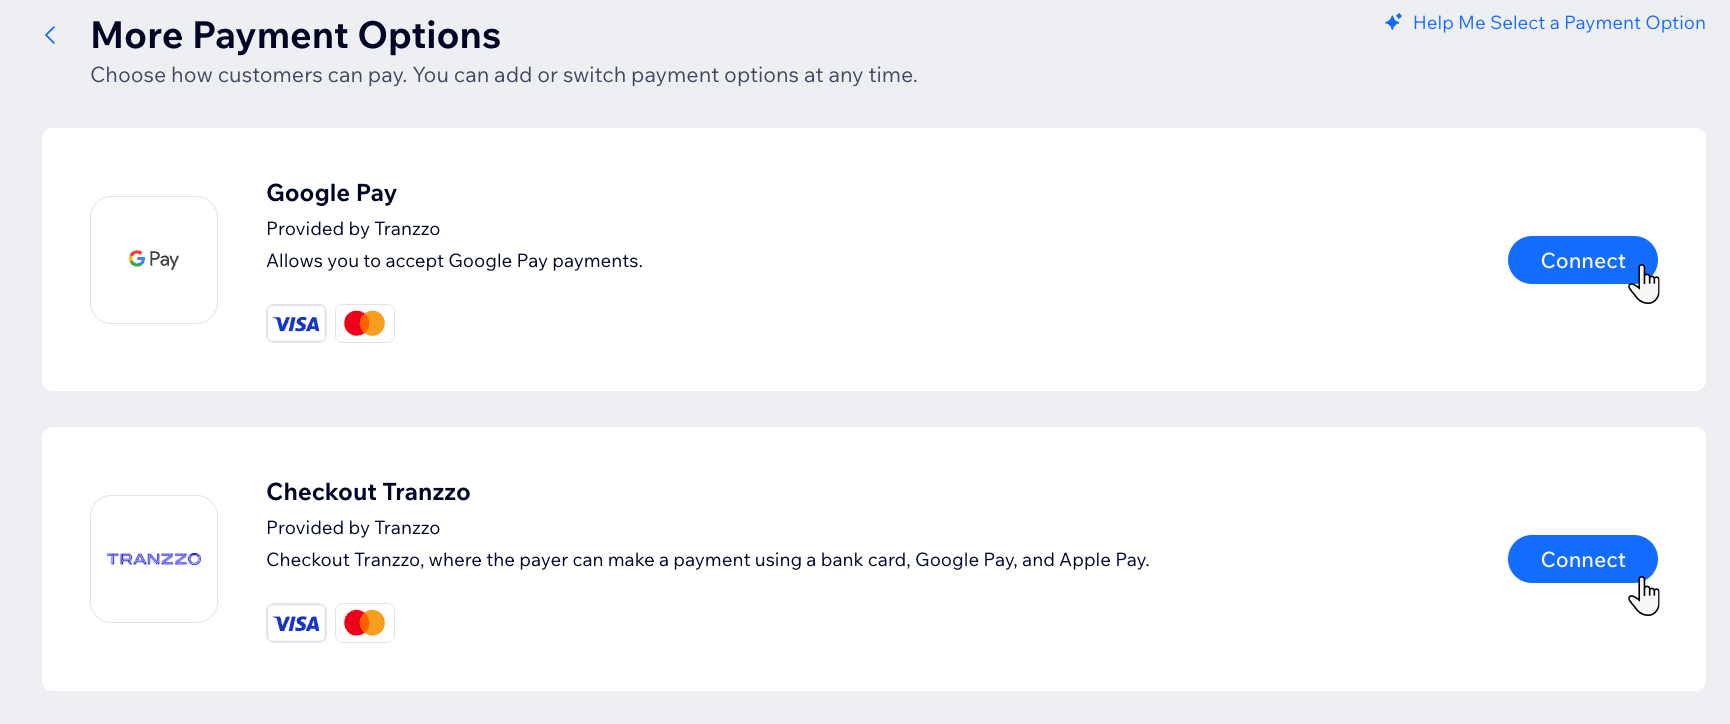Click the sparkle AI icon near Help Me link
This screenshot has height=724, width=1730.
coord(1392,21)
